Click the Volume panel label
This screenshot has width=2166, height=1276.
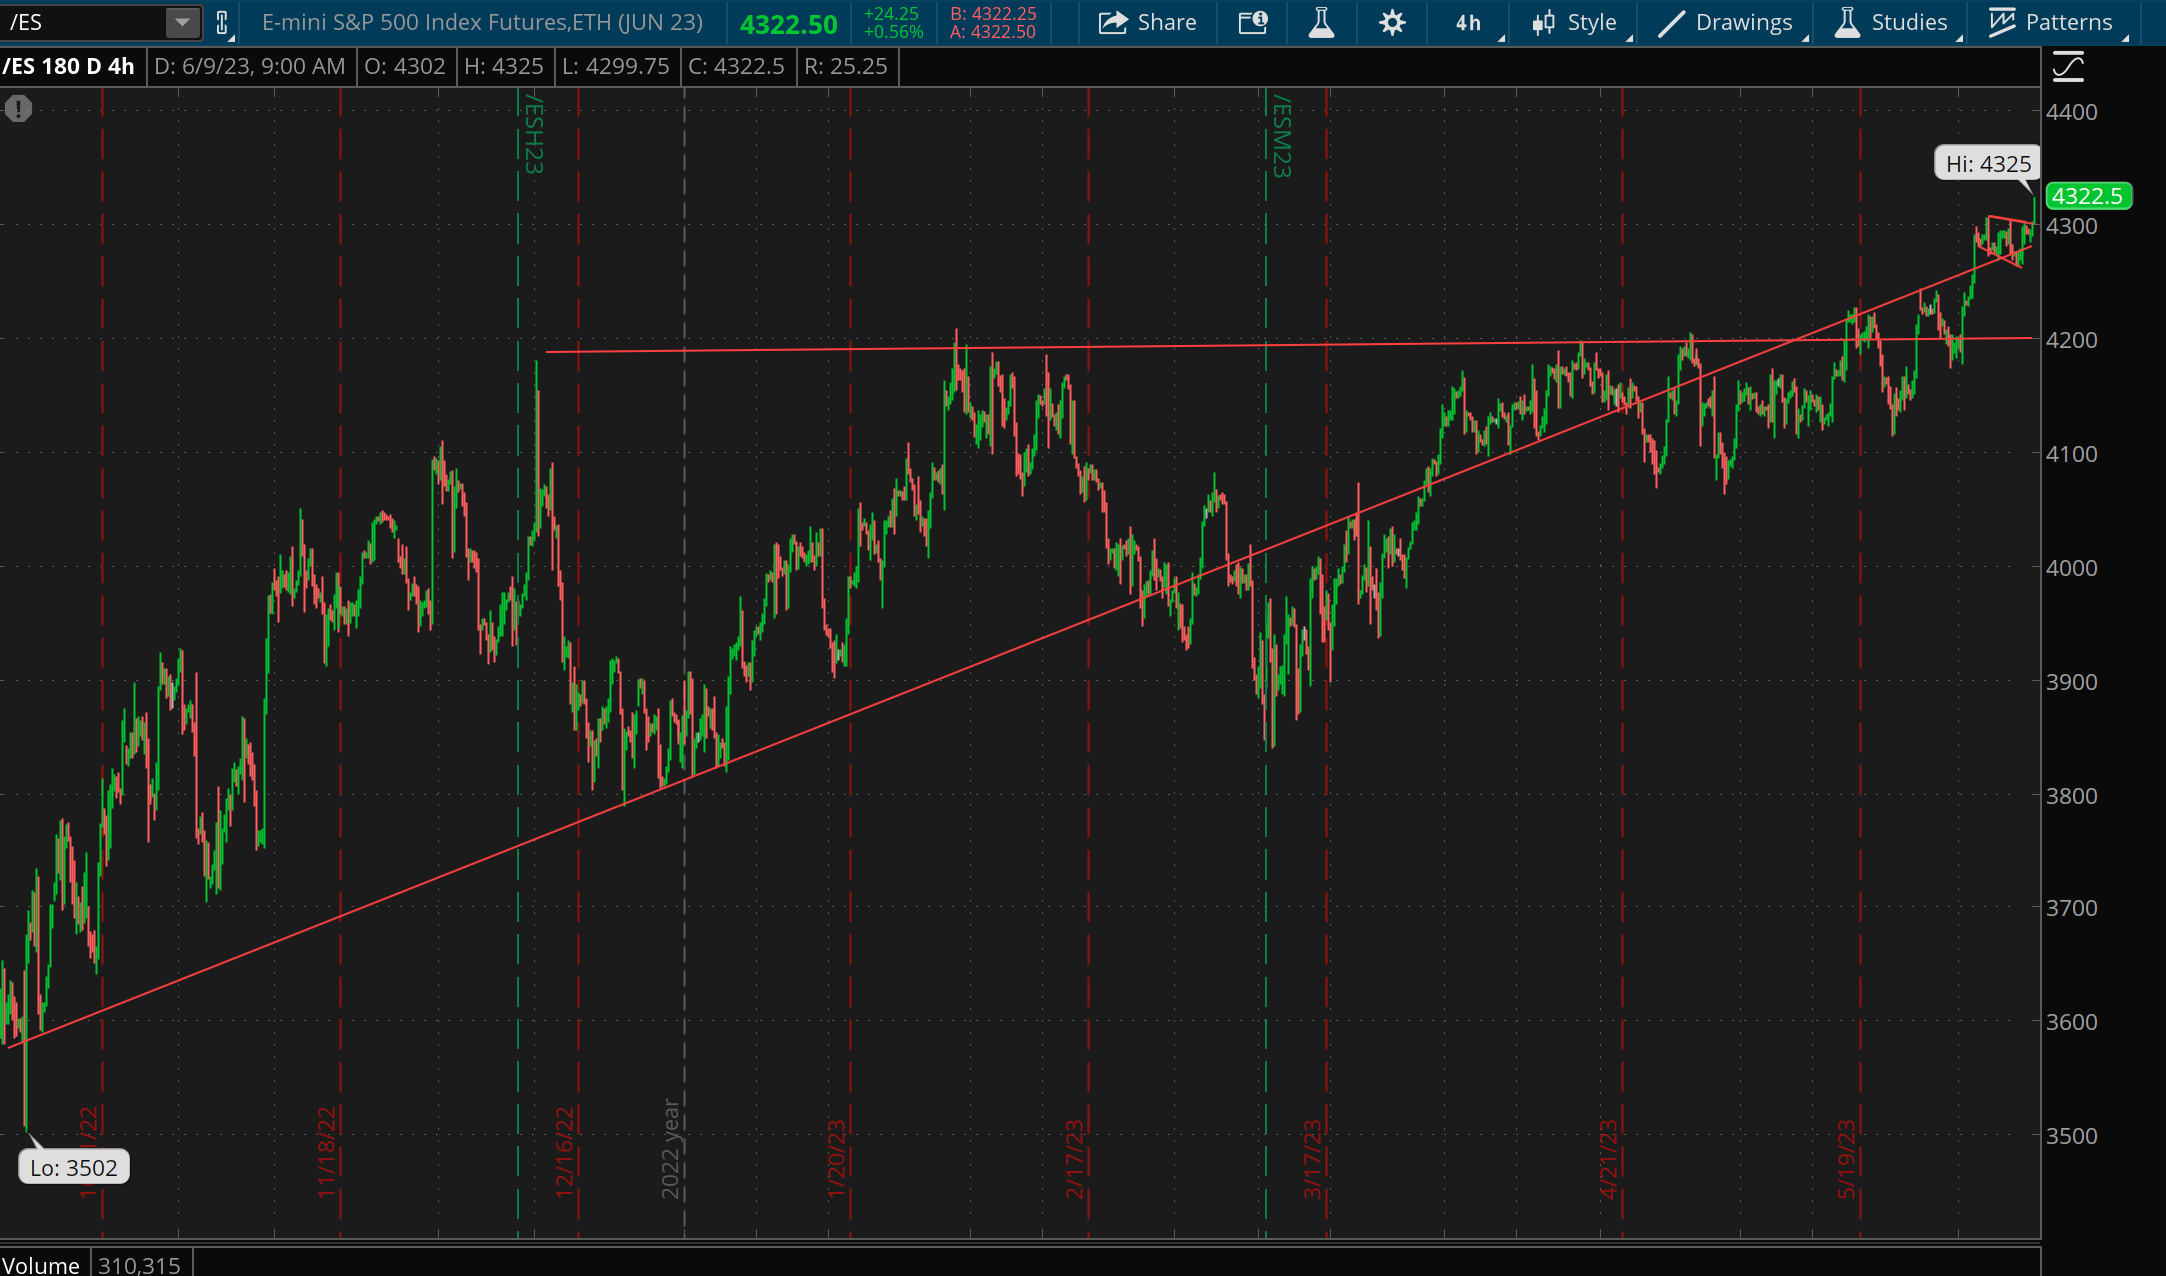[41, 1264]
